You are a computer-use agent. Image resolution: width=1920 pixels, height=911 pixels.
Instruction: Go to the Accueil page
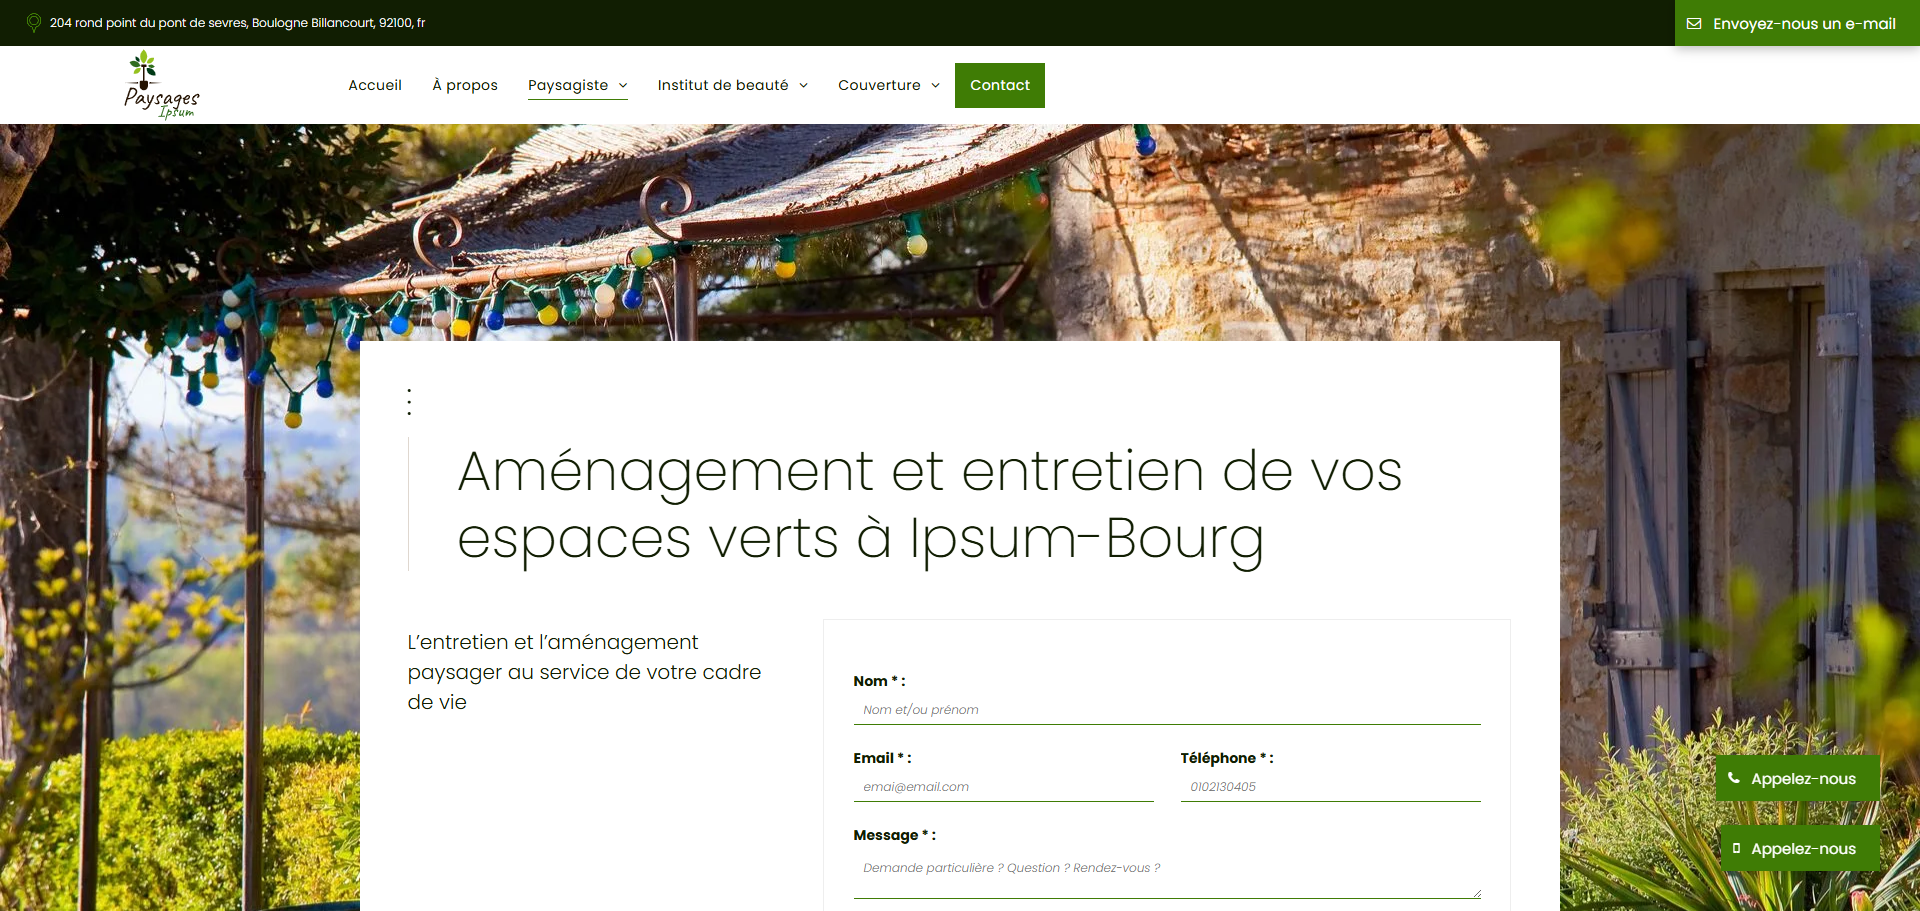[375, 85]
